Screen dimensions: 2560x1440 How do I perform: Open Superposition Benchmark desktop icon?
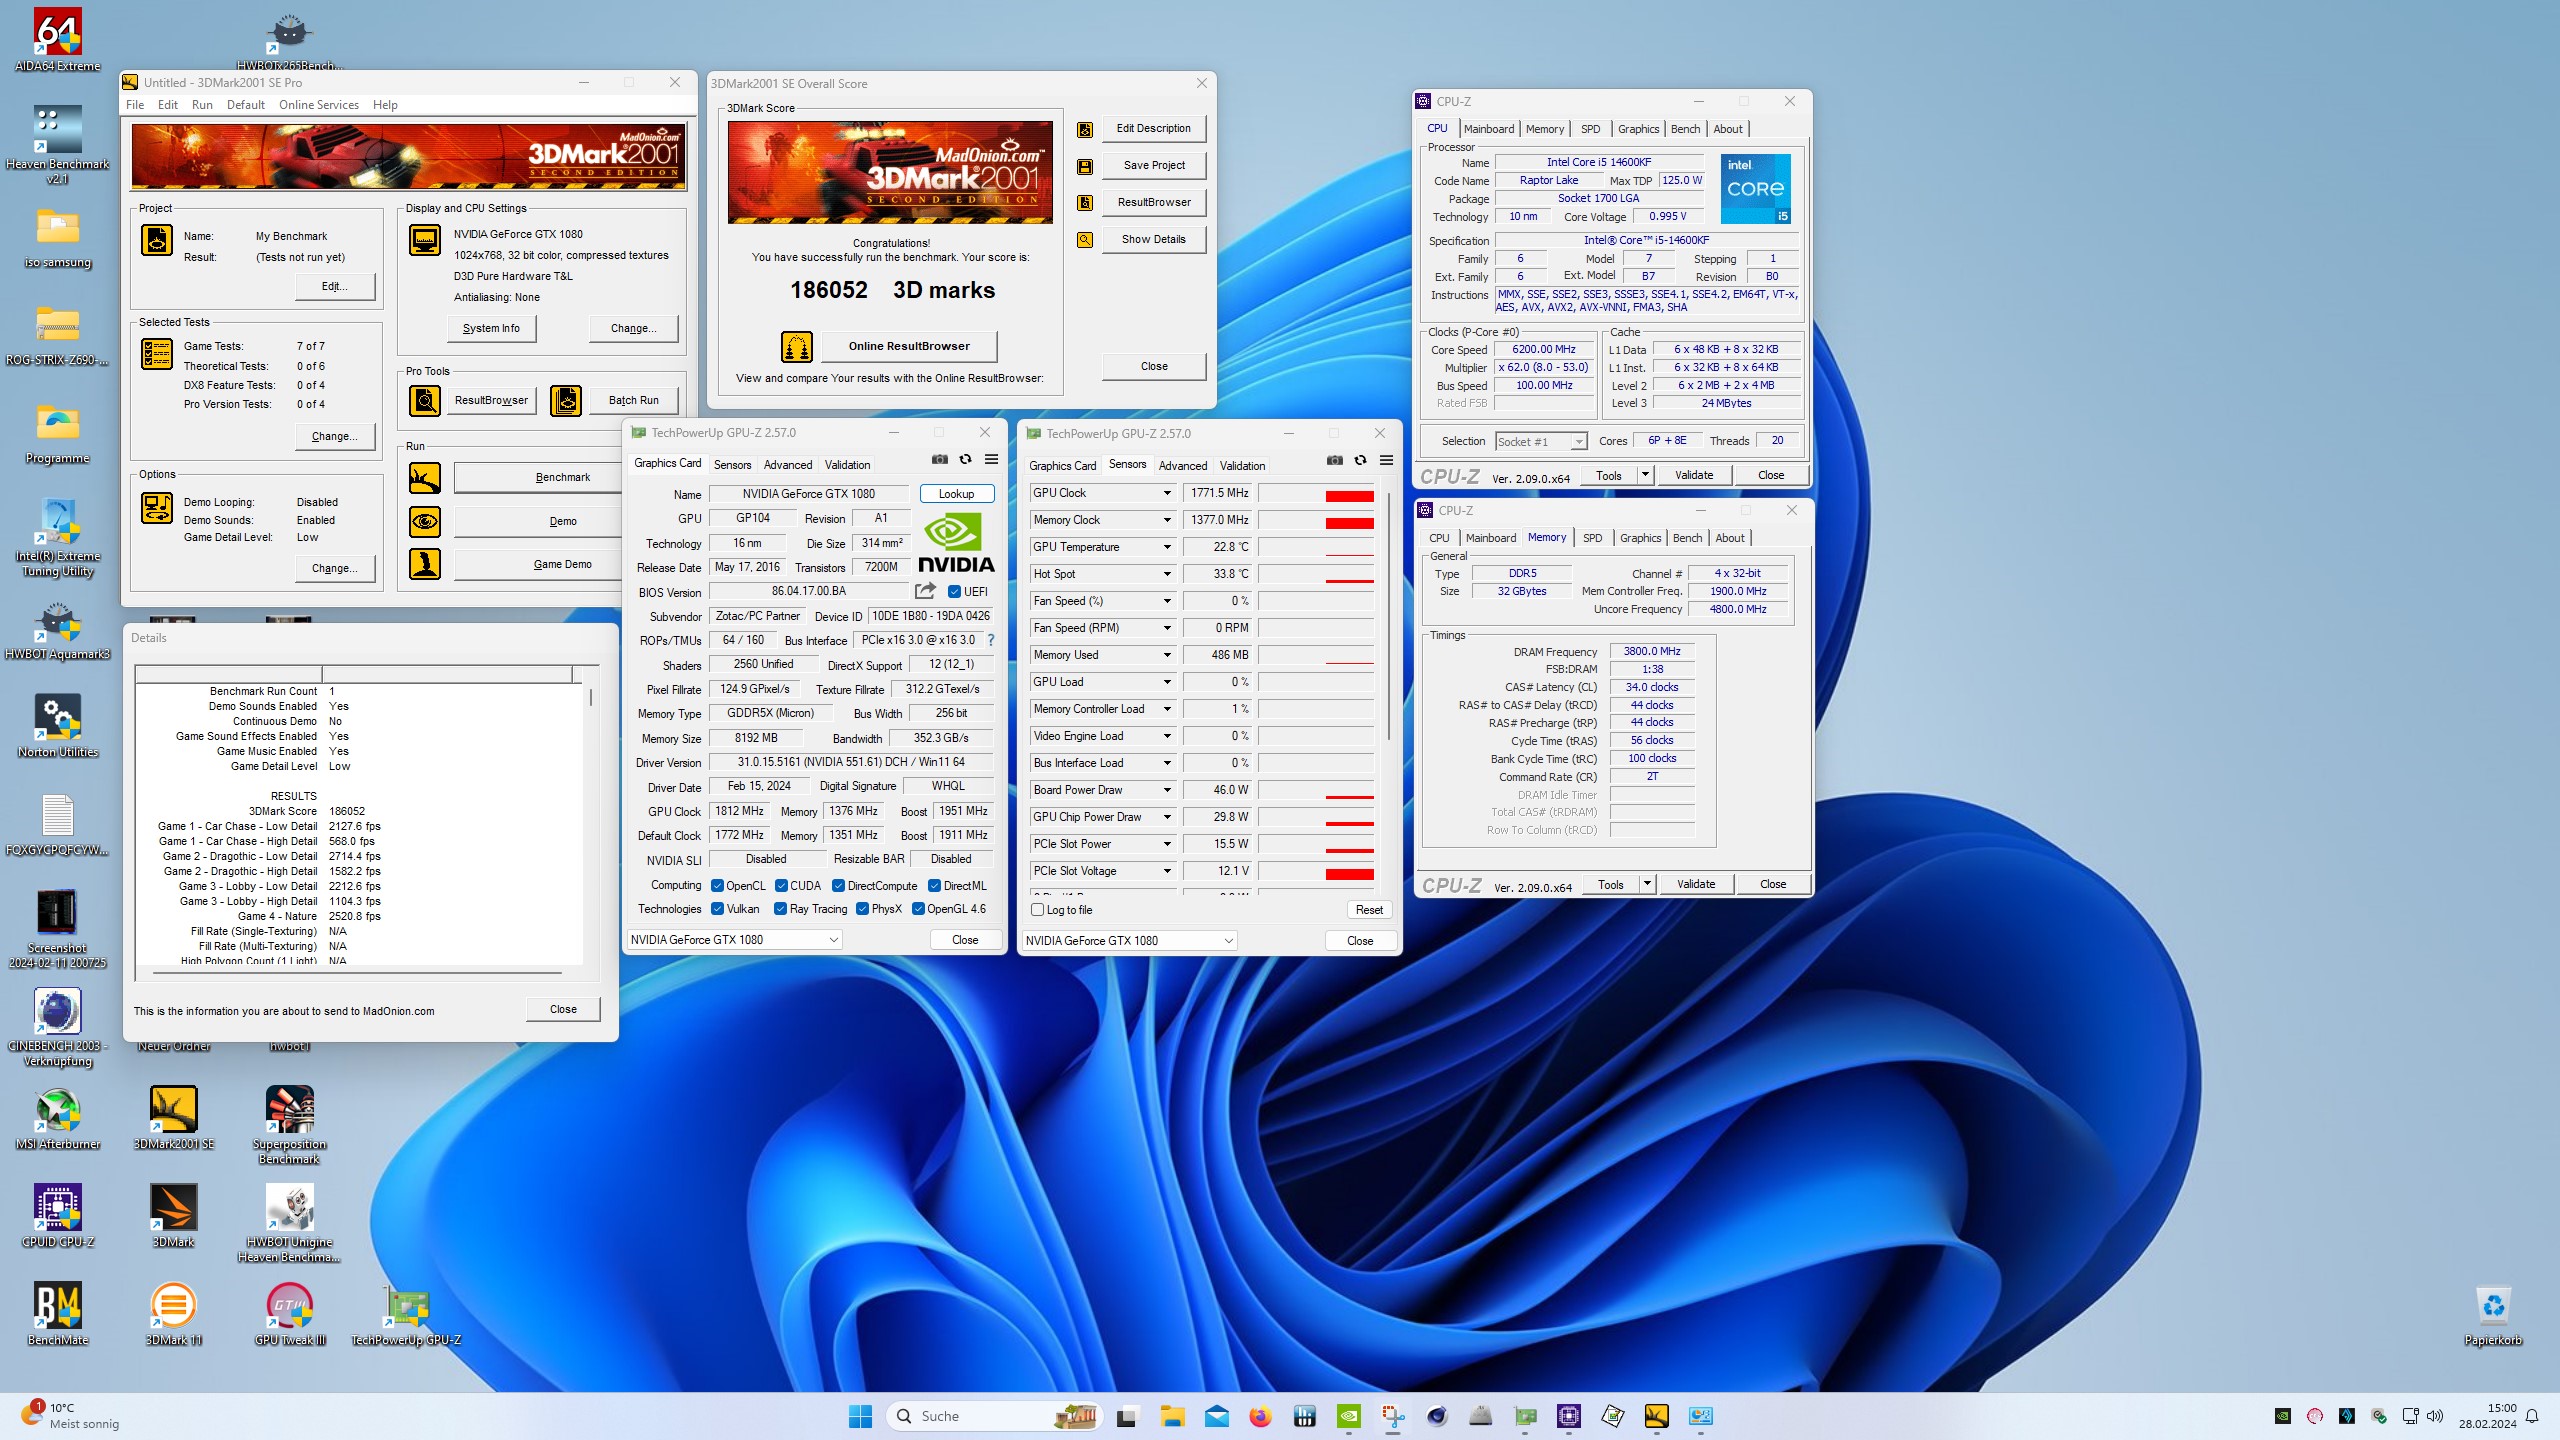[x=290, y=1125]
